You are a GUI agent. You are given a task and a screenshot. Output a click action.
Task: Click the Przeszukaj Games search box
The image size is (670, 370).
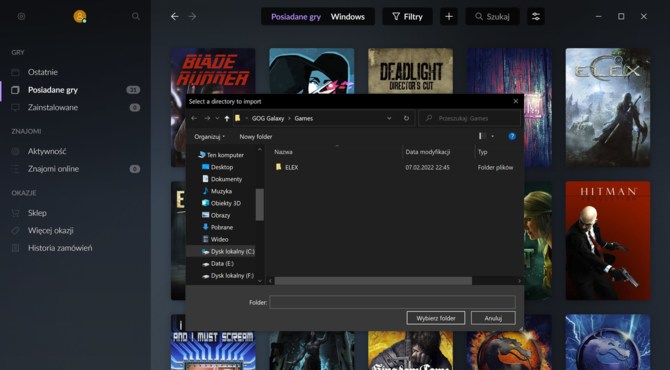point(470,118)
